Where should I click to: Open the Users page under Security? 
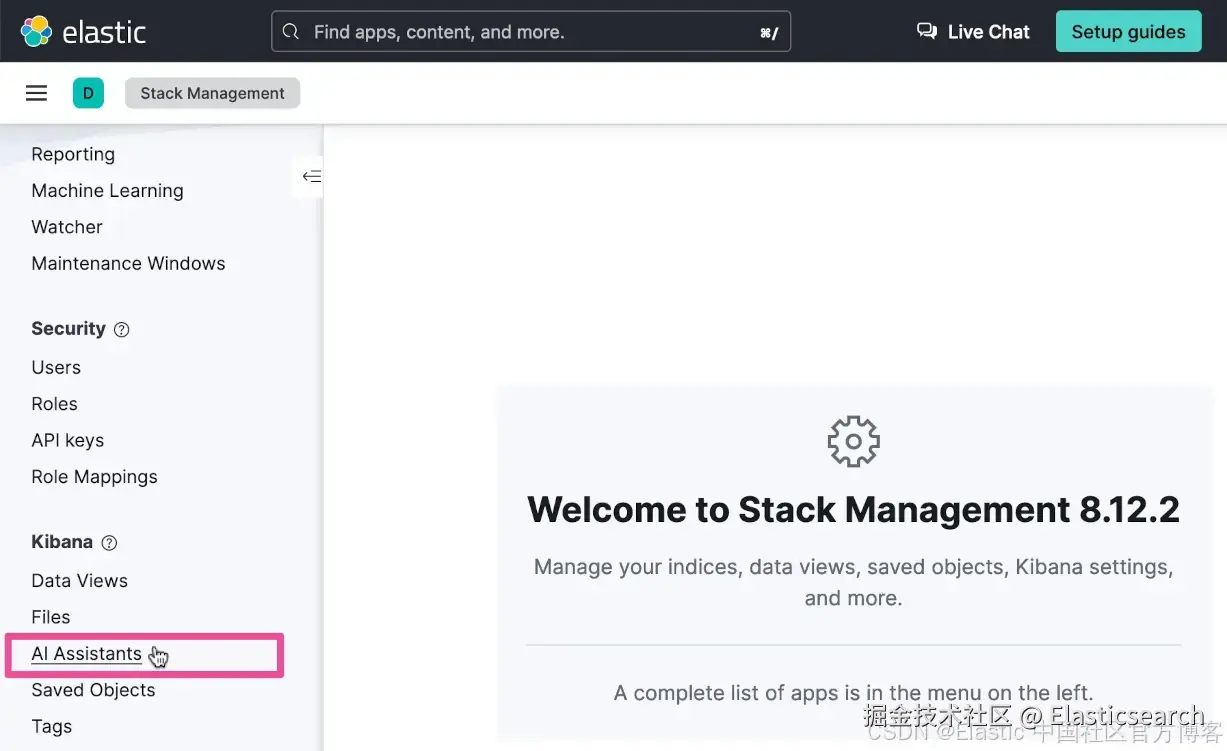point(56,367)
